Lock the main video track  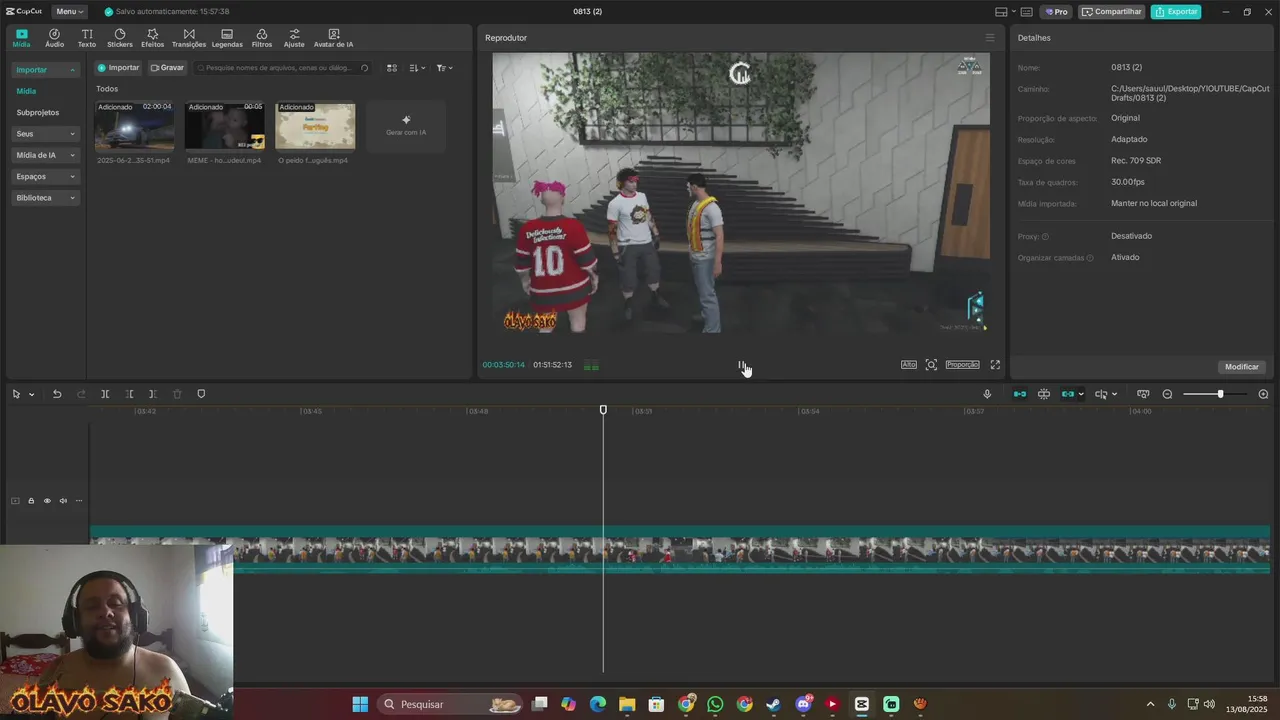pos(31,501)
